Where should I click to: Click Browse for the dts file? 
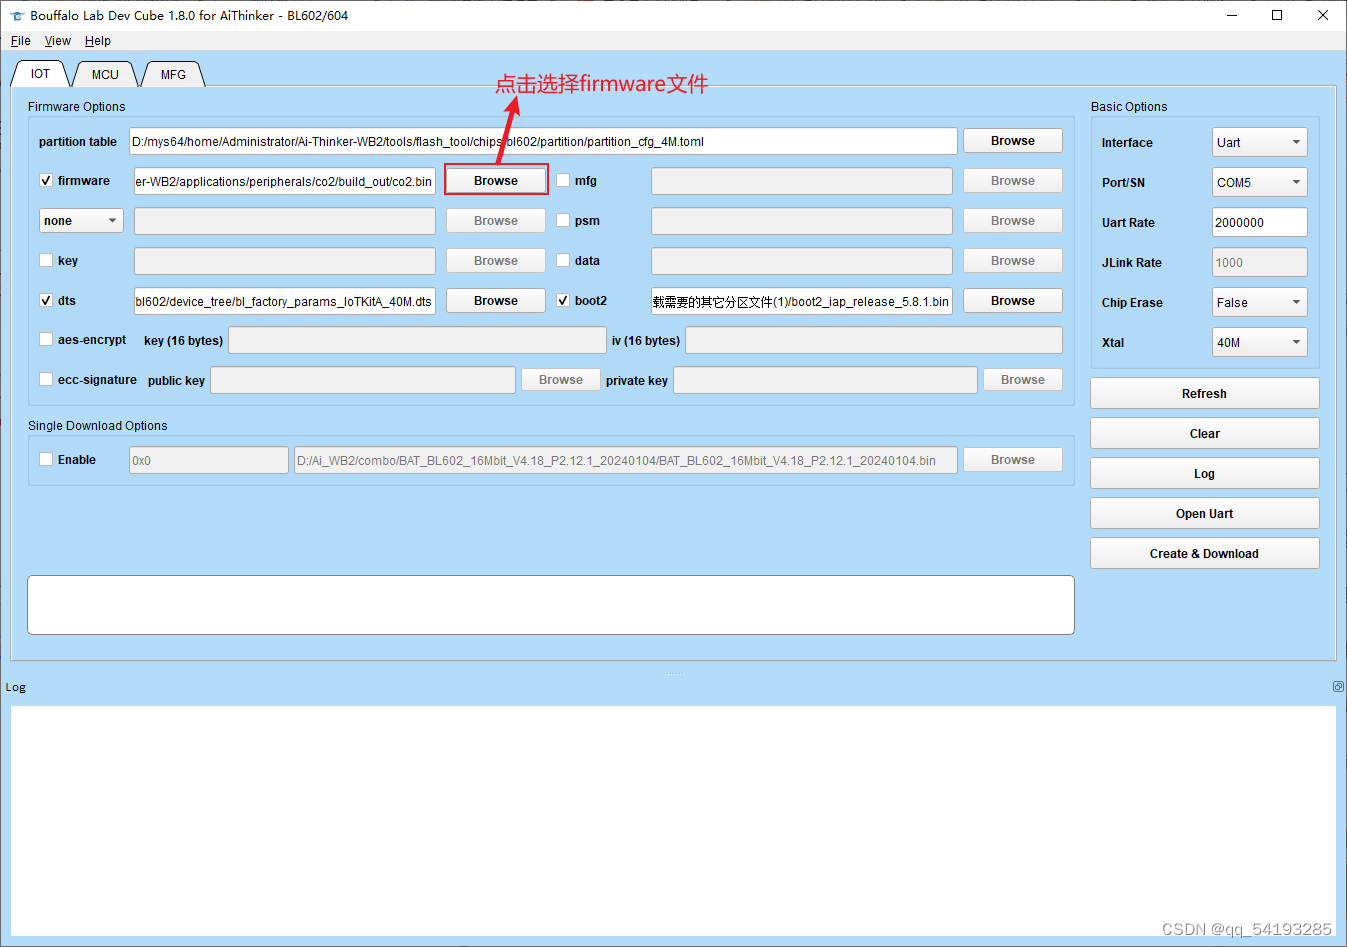pos(496,301)
